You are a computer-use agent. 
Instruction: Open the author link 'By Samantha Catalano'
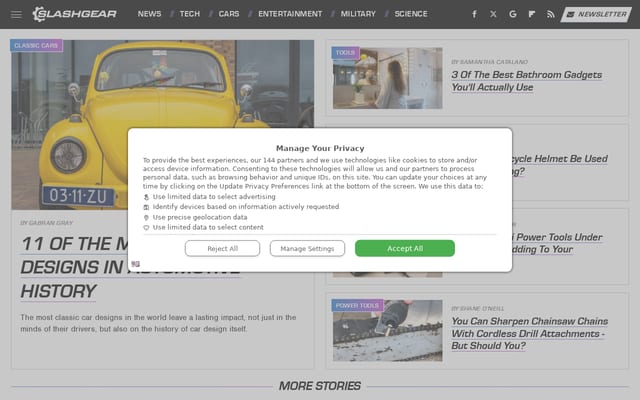[x=489, y=62]
